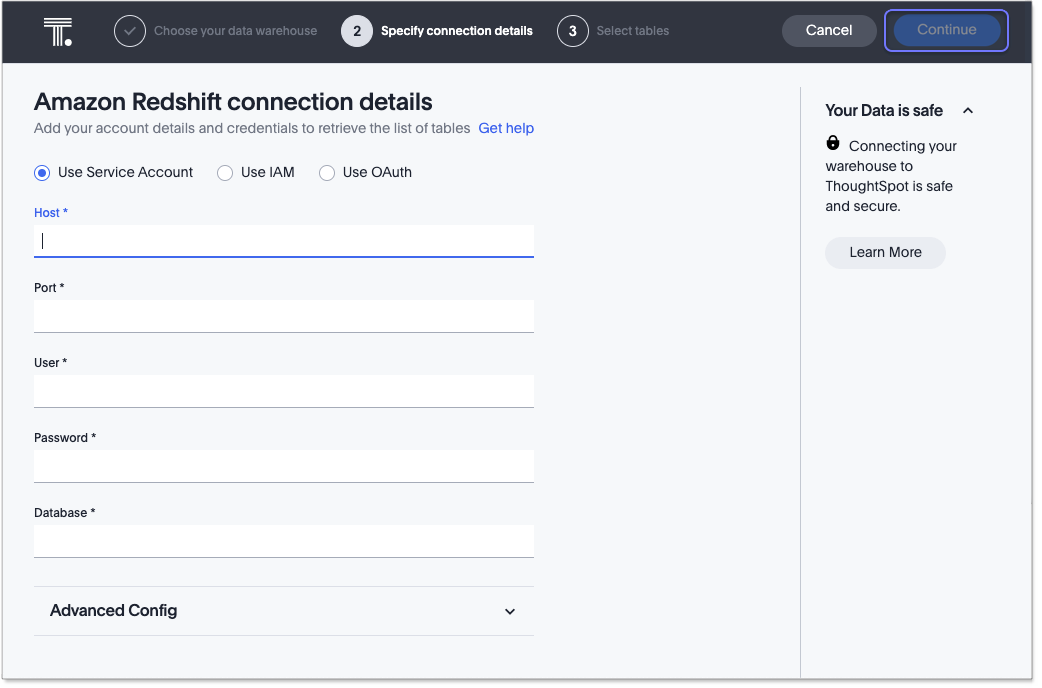1042x688 pixels.
Task: Collapse the Your Data is safe panel
Action: pos(968,111)
